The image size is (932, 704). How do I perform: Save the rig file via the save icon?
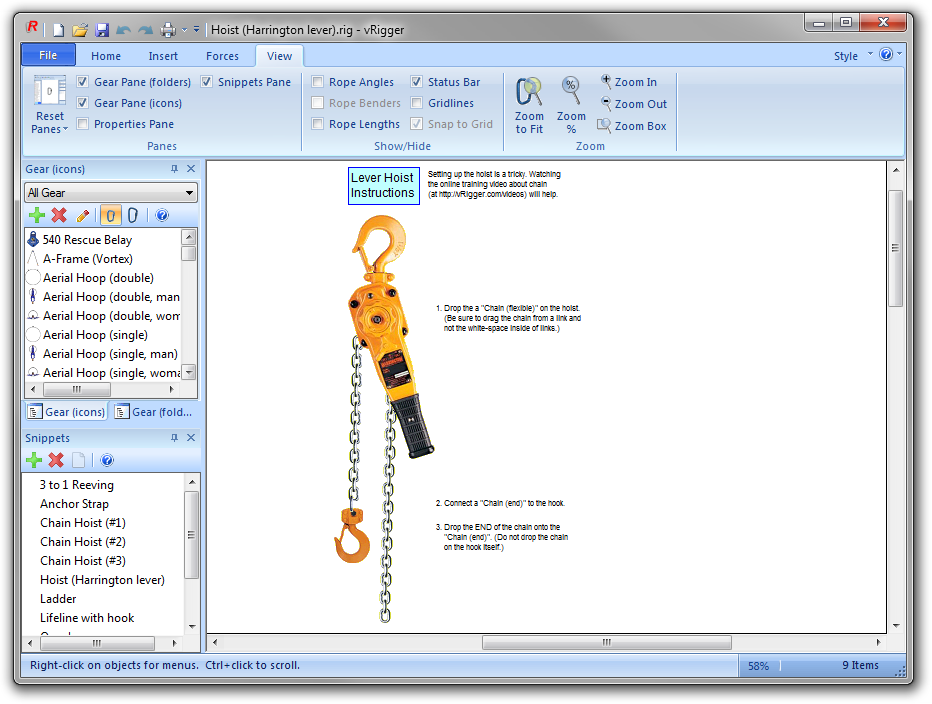coord(103,30)
